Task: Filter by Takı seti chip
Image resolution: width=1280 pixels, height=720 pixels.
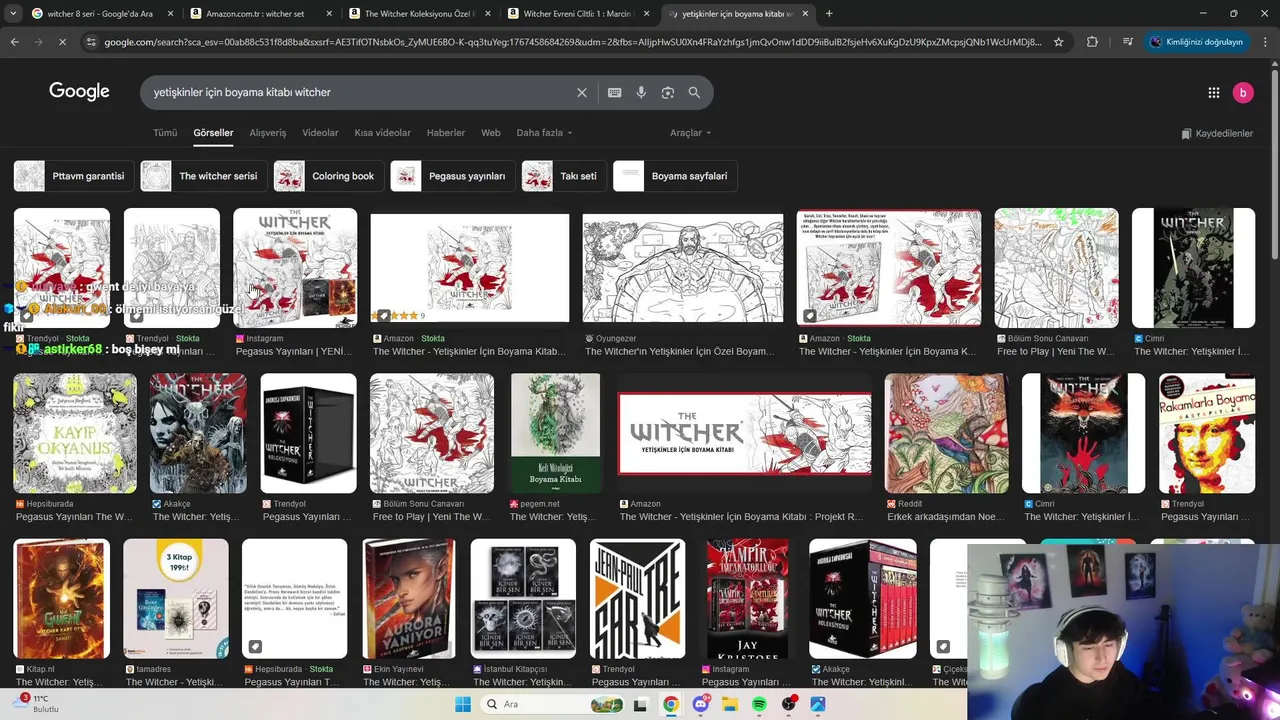Action: (x=562, y=176)
